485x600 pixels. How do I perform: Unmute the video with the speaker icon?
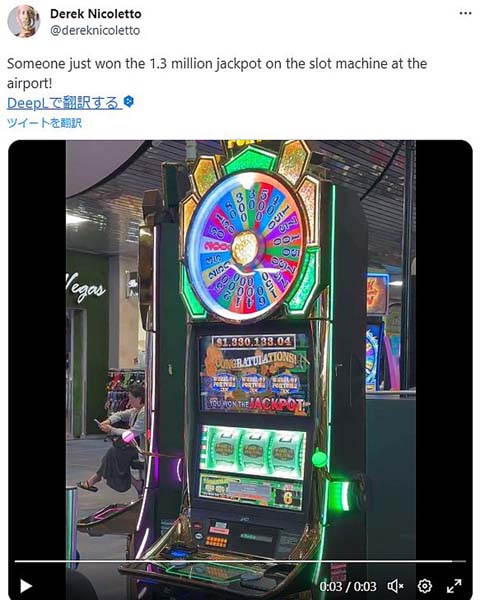coord(396,586)
